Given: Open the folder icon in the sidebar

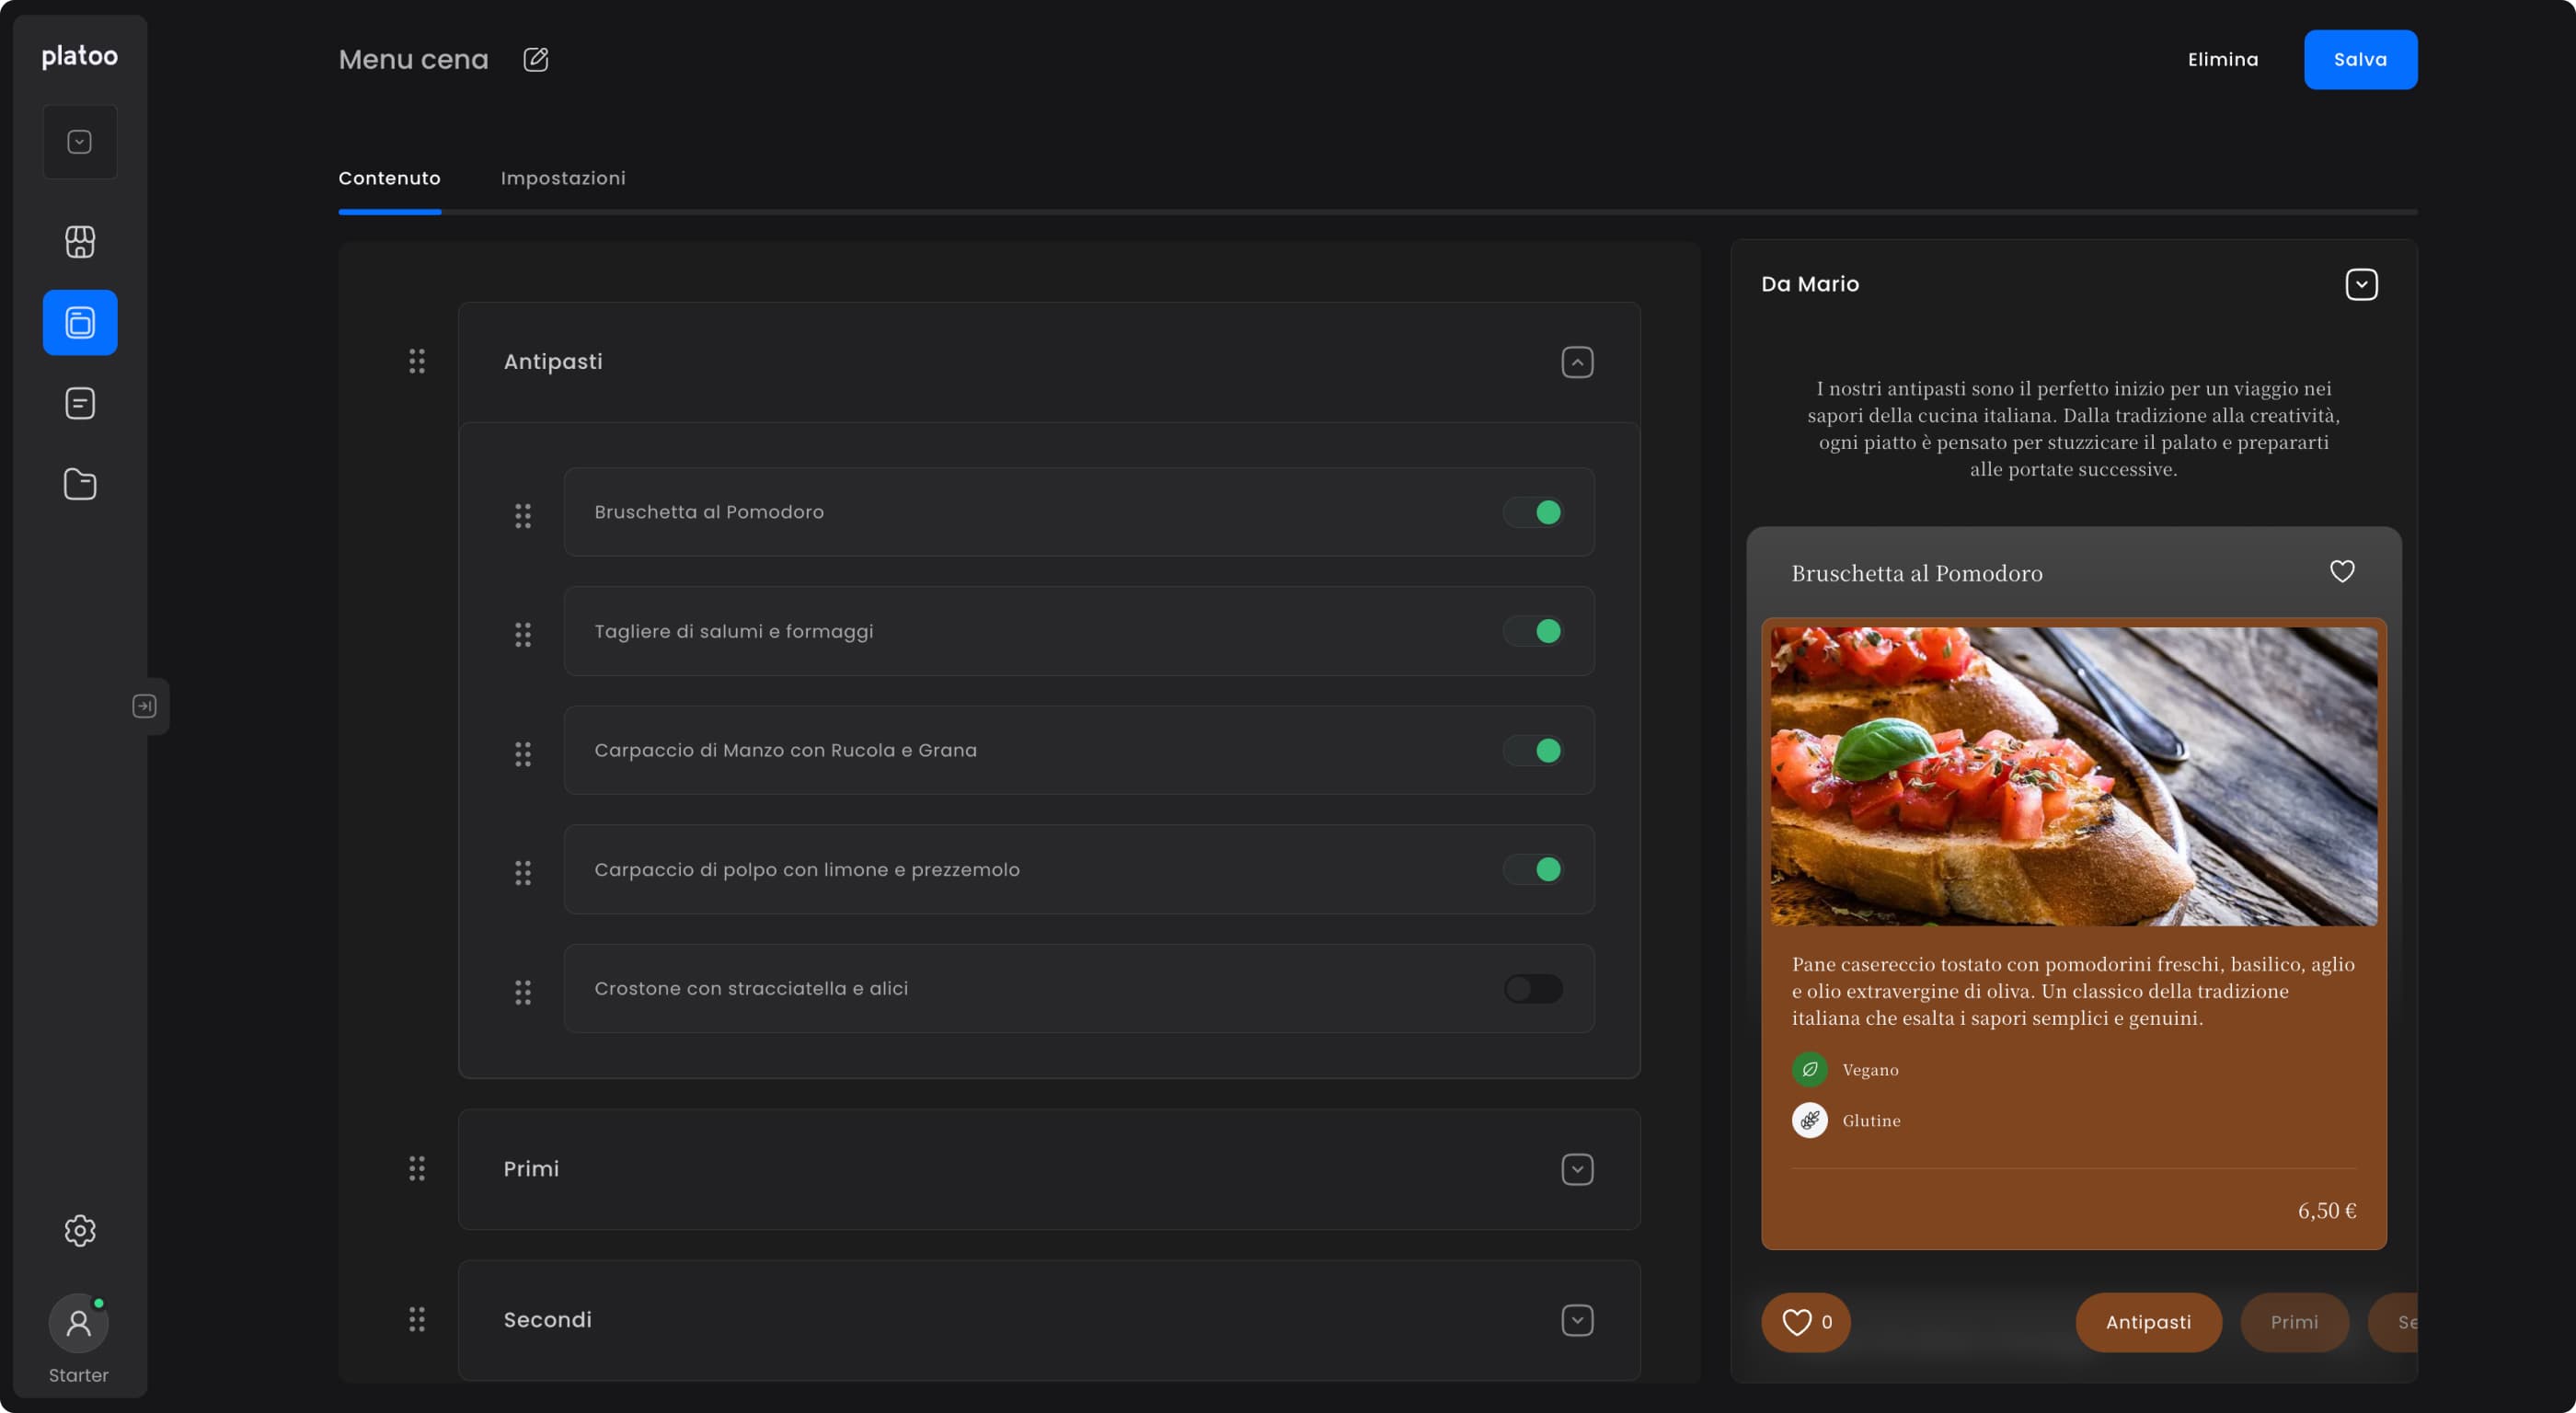Looking at the screenshot, I should (x=79, y=484).
